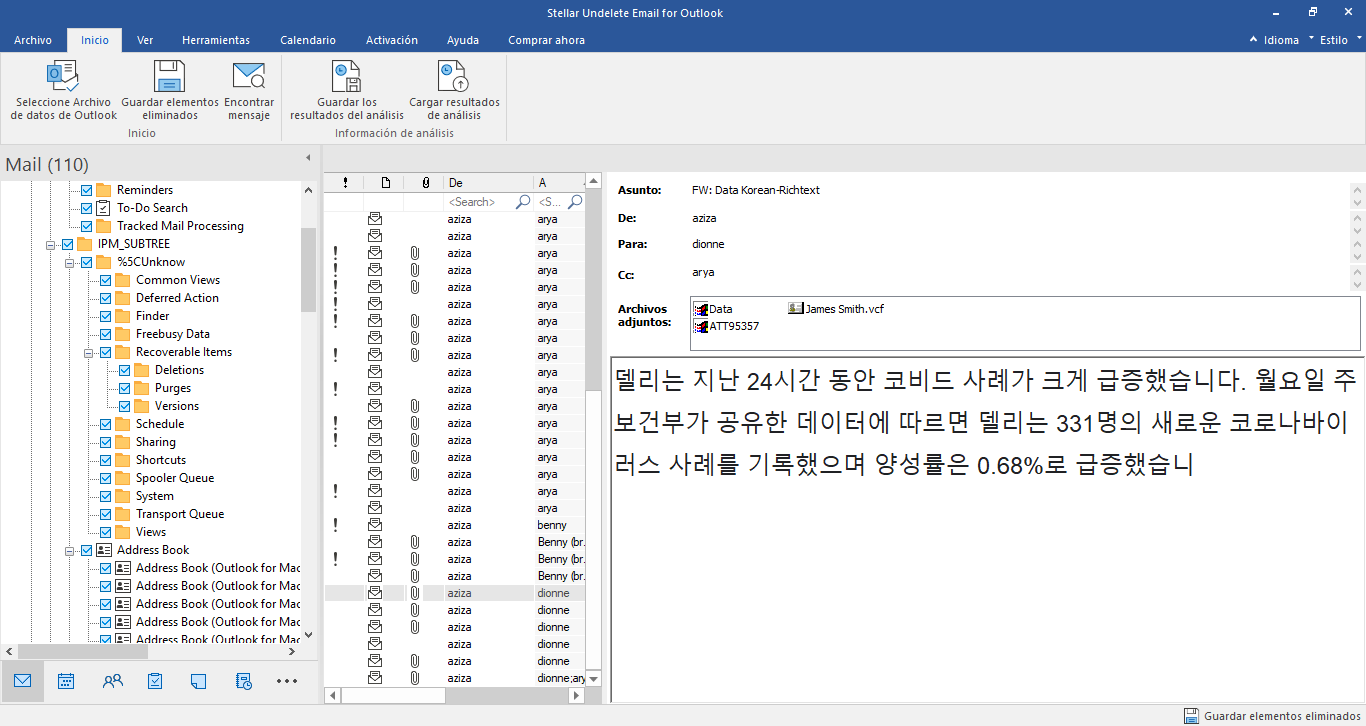Click Seleccione Archivo de datos de Outlook icon

pos(63,77)
